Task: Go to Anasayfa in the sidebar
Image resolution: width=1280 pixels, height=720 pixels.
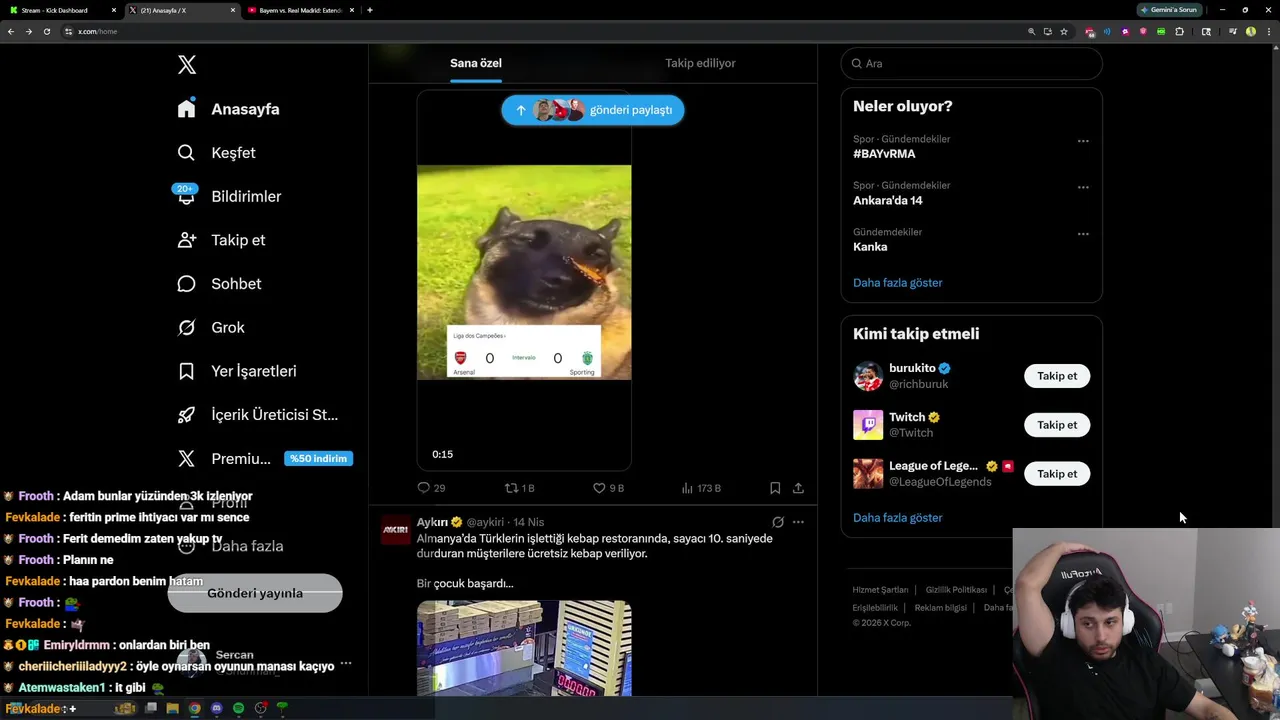Action: click(x=229, y=109)
